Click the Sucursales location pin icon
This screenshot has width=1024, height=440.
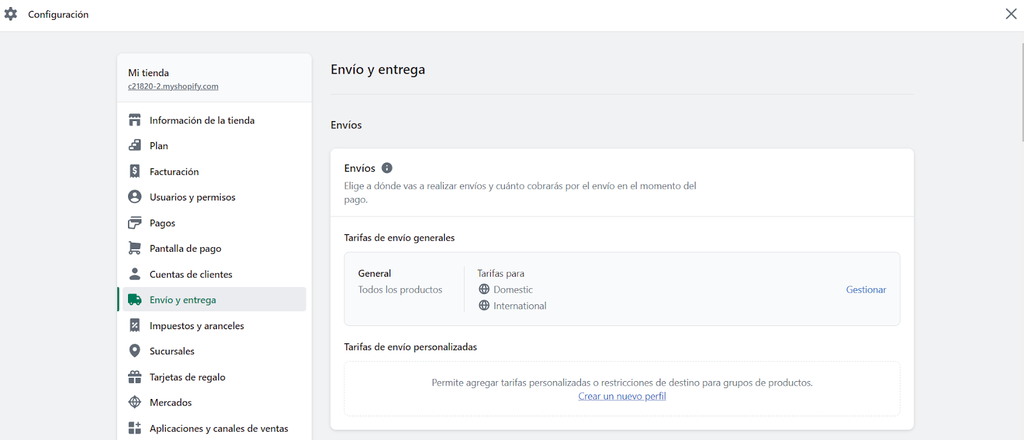click(135, 351)
